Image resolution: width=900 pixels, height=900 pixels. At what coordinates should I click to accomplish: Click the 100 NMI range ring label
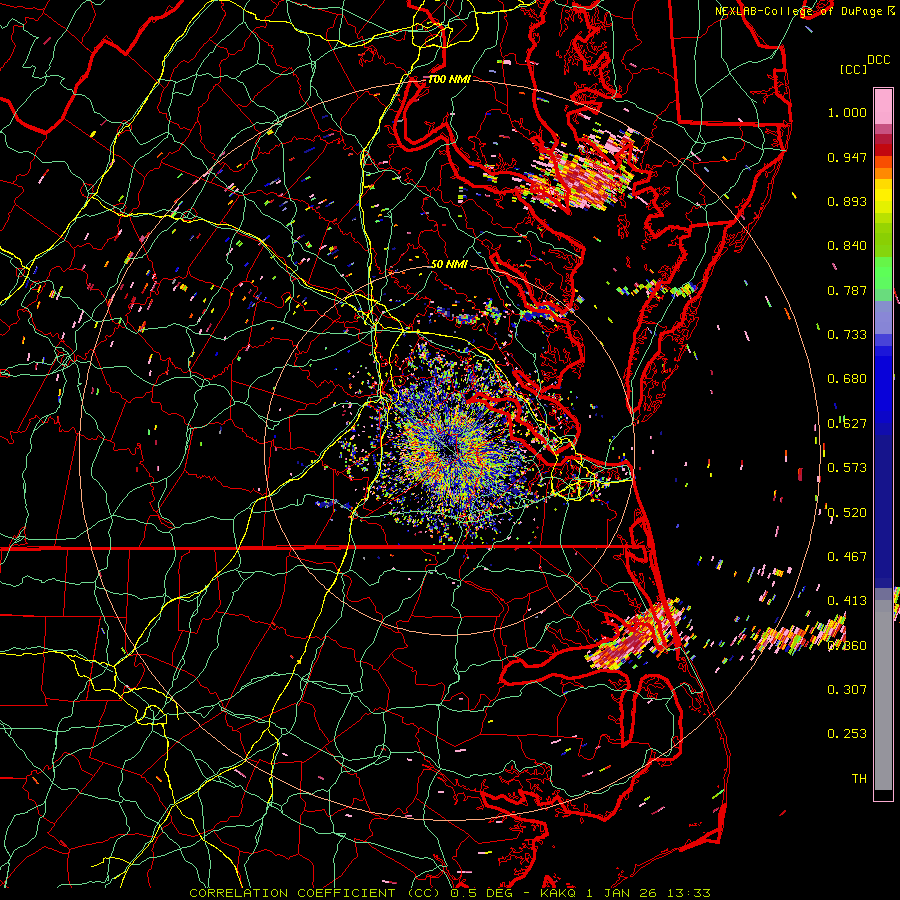(x=449, y=79)
